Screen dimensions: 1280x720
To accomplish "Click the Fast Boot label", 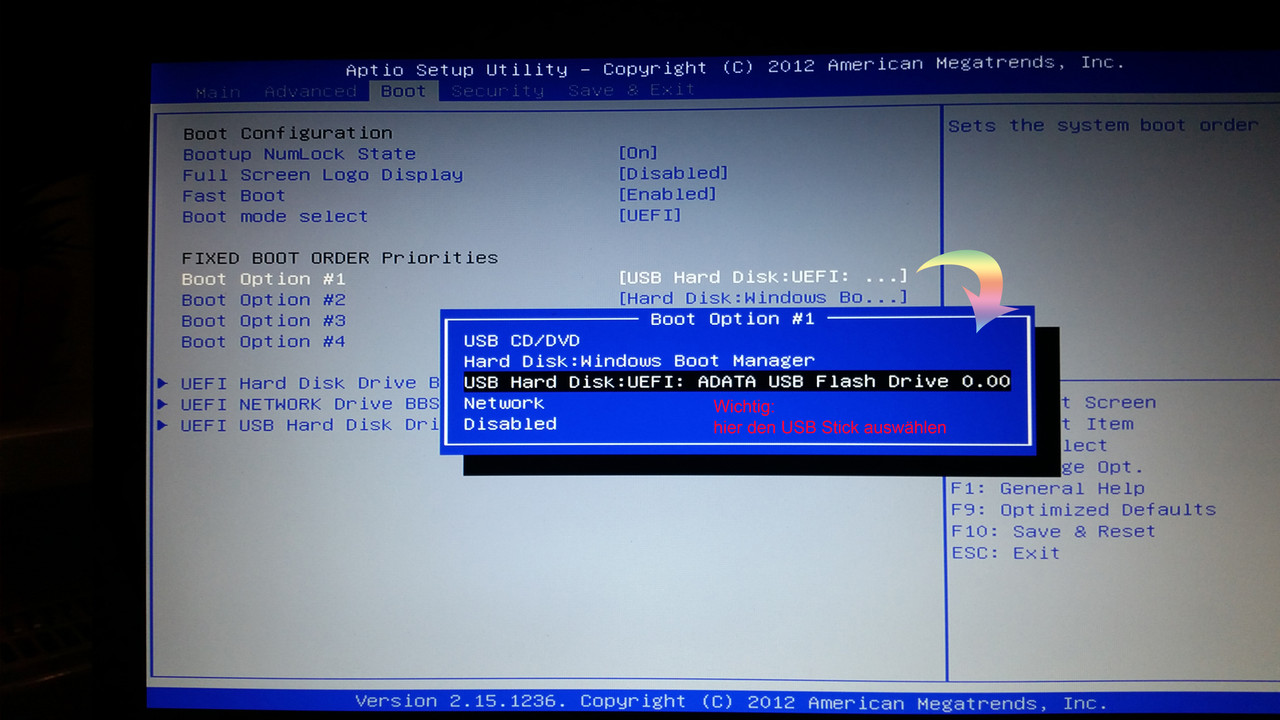I will 234,196.
